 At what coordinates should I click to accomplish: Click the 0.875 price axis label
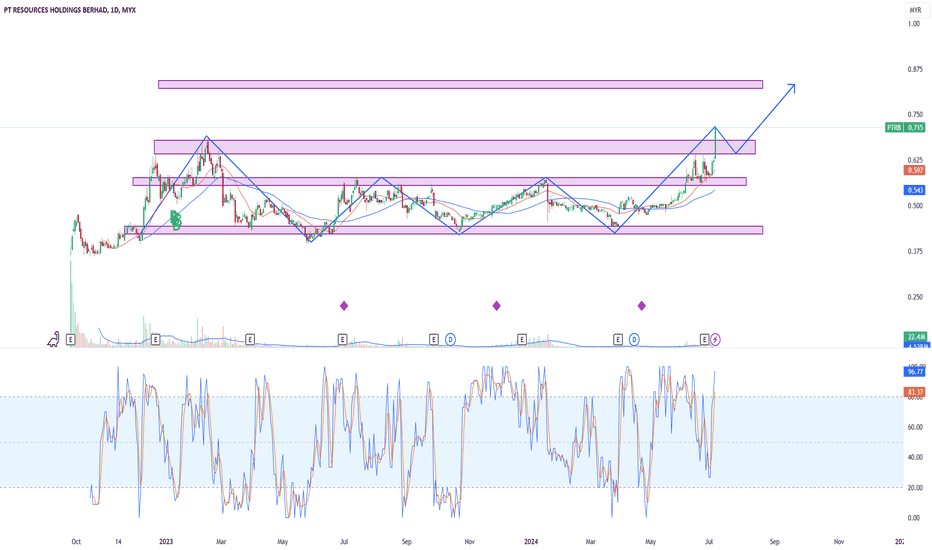click(915, 70)
